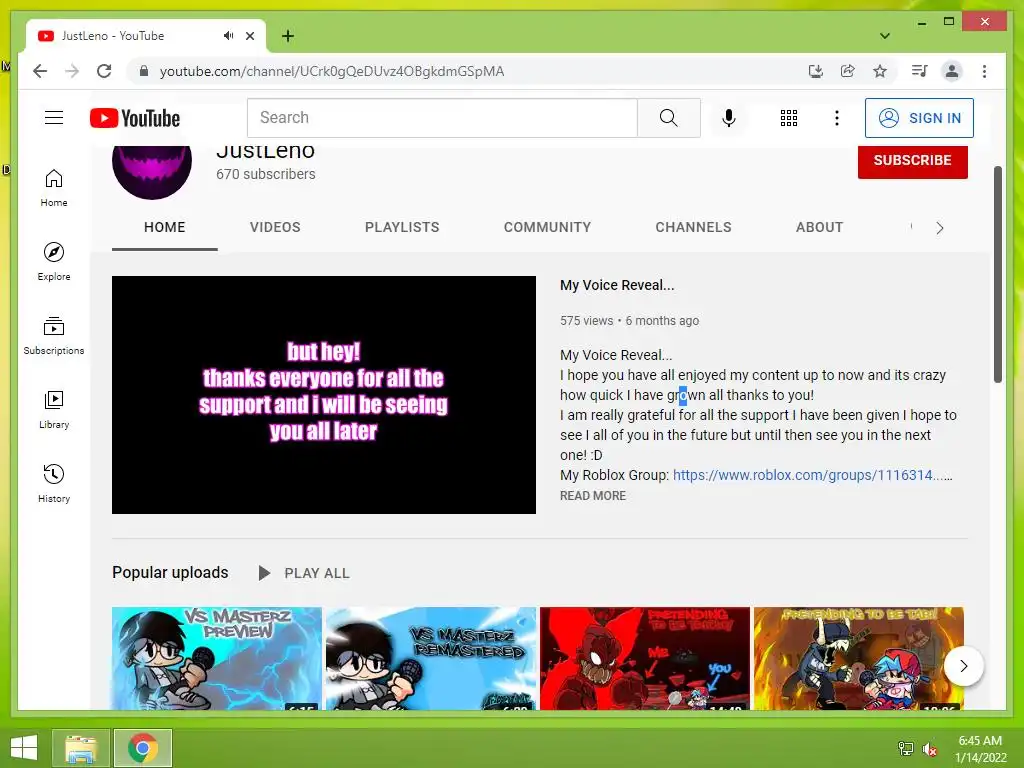Switch to the VIDEOS tab
This screenshot has height=768, width=1024.
tap(275, 227)
